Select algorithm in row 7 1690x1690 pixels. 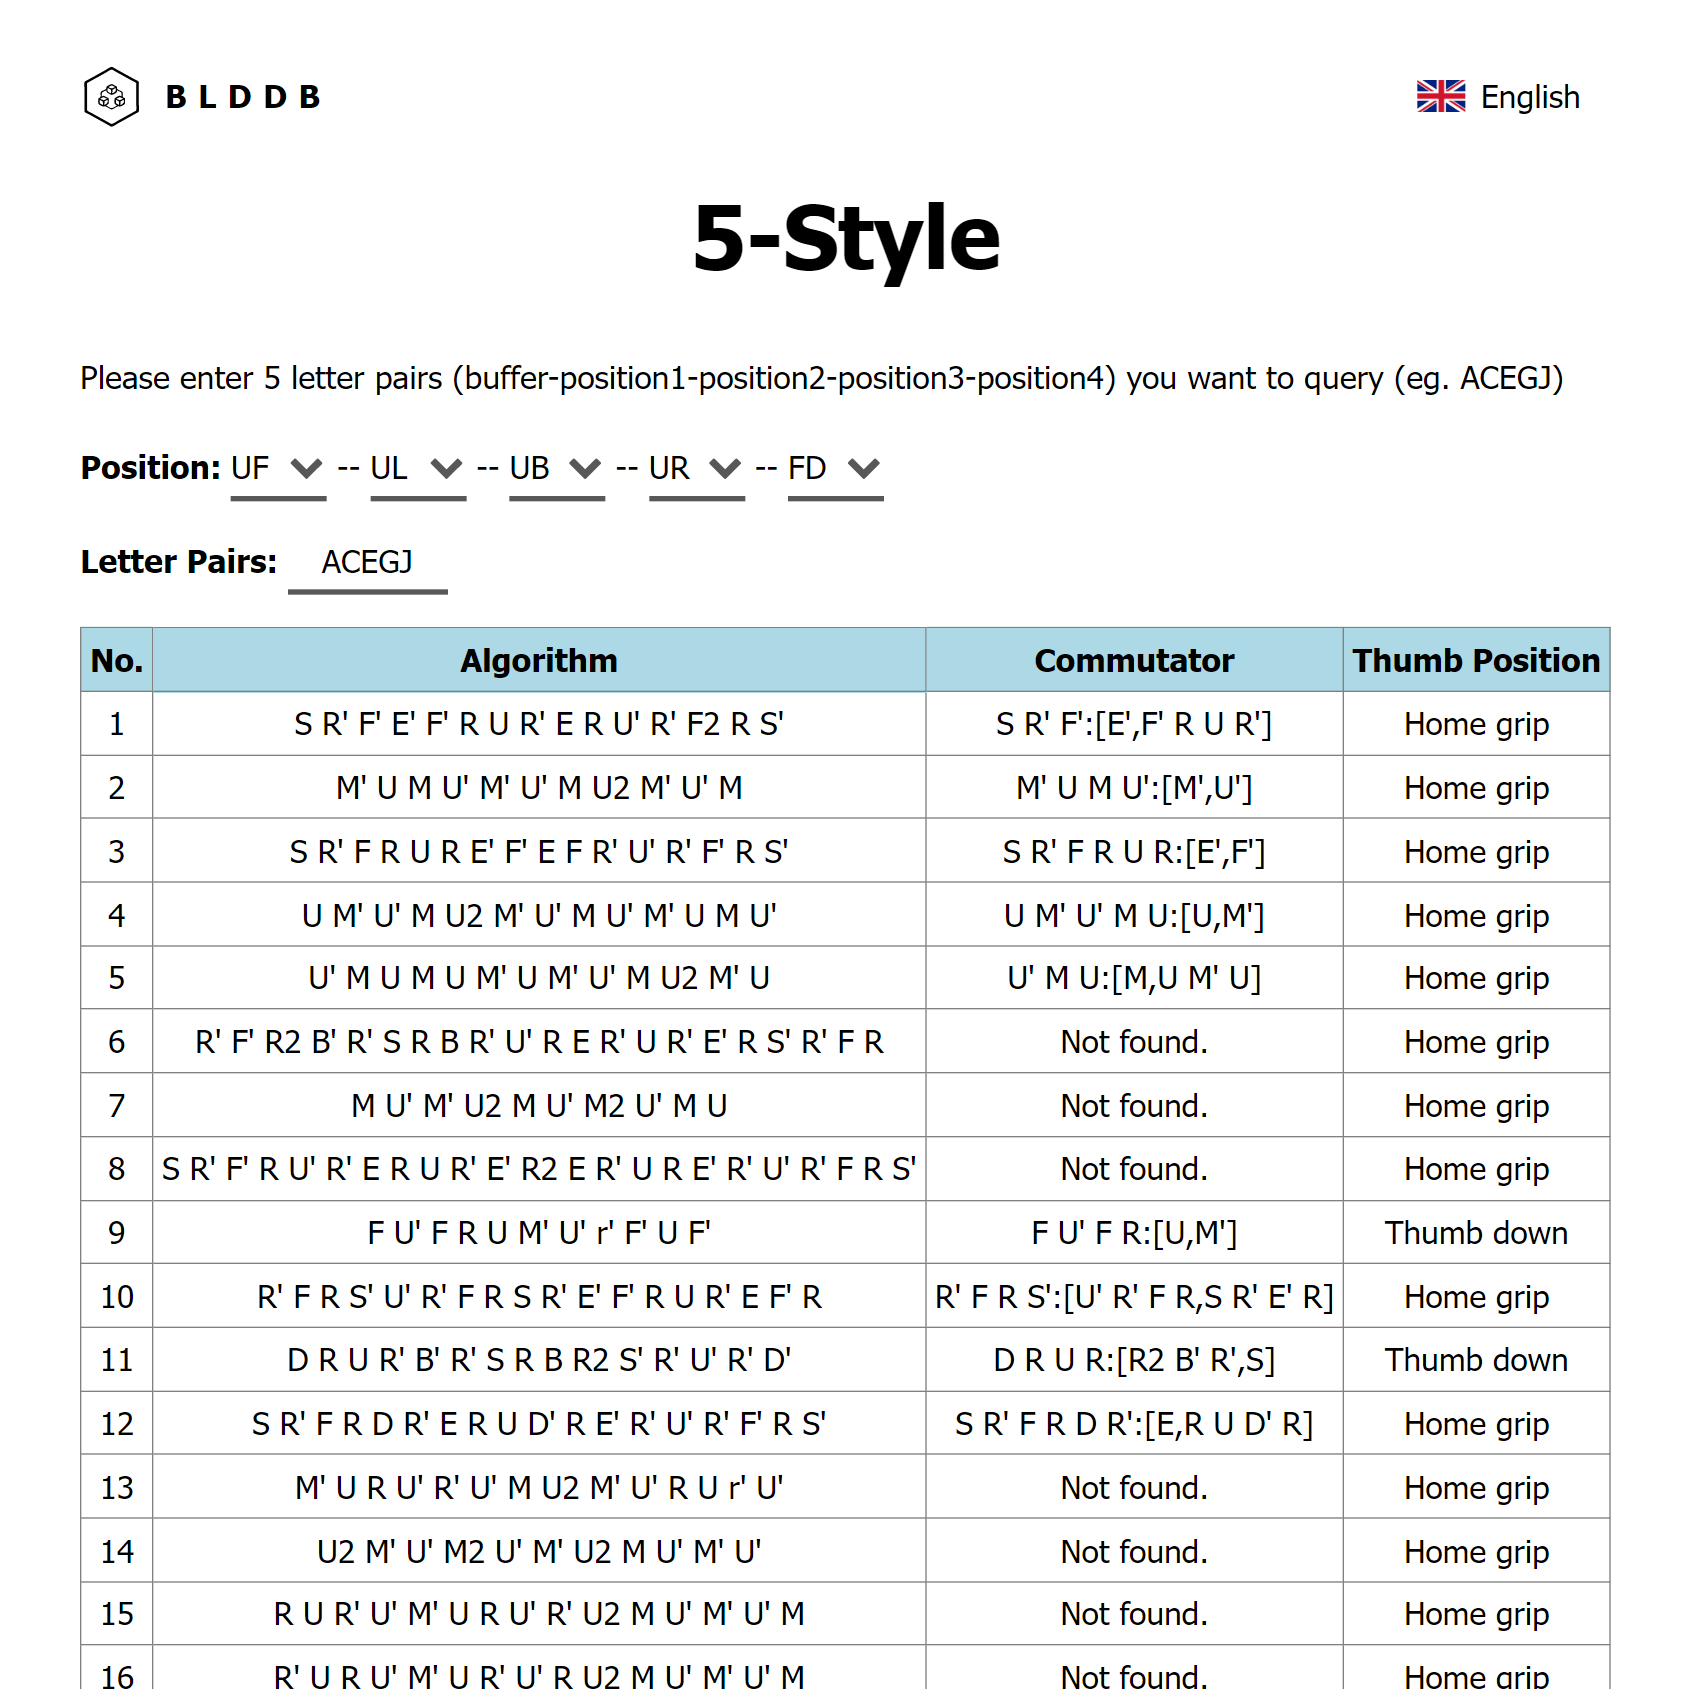pos(538,1106)
